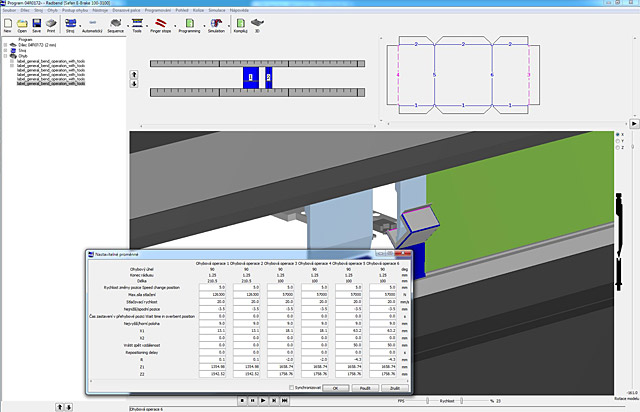Click the up arrow beside tool layout
This screenshot has height=412, width=640.
coord(134,75)
